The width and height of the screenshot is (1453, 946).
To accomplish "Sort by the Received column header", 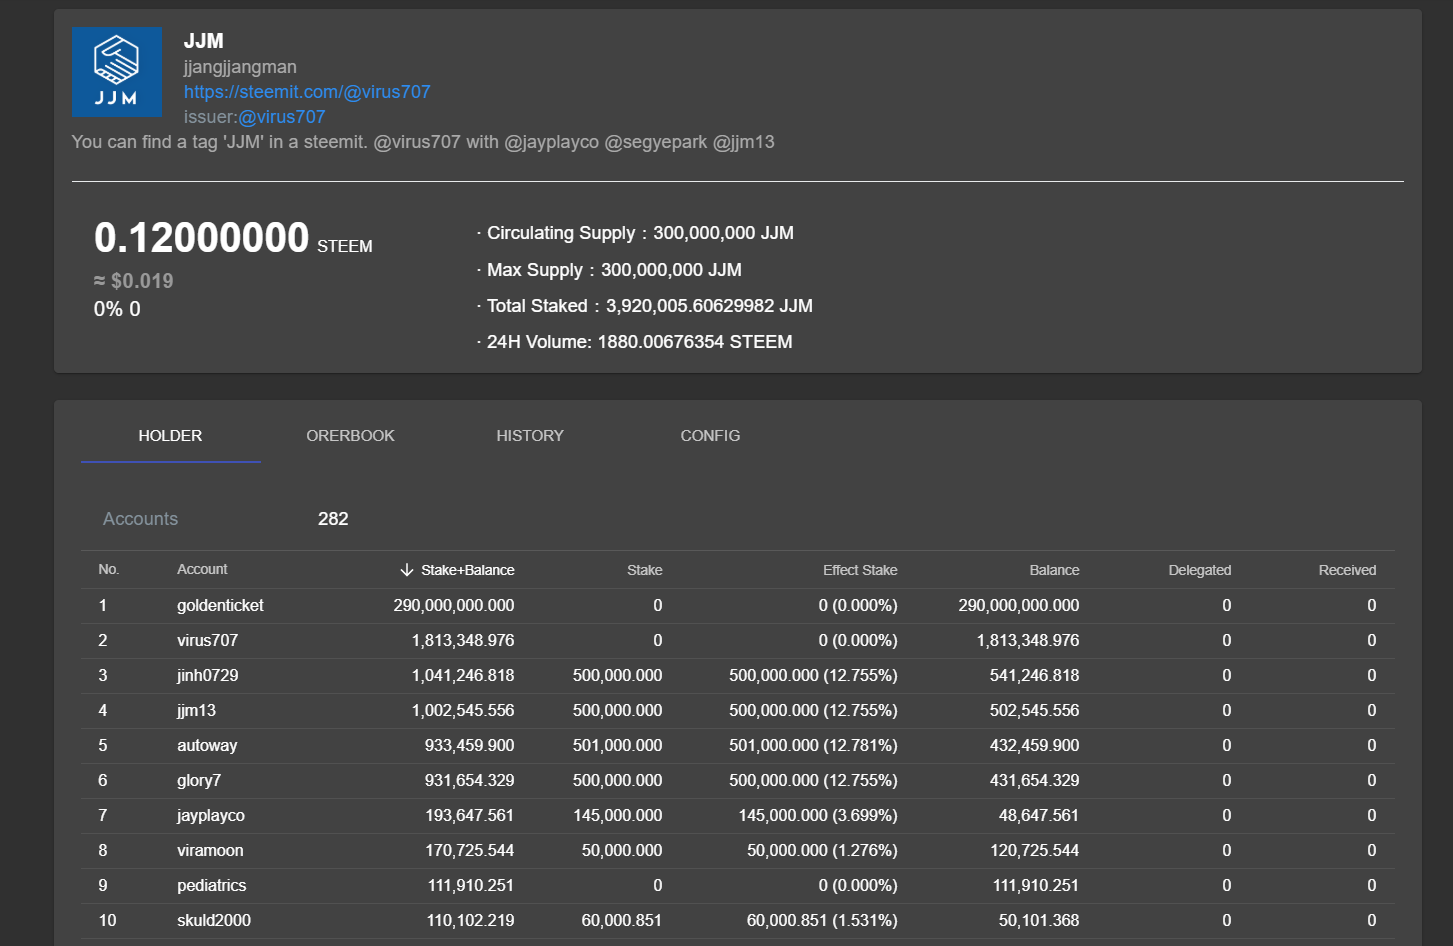I will 1347,570.
